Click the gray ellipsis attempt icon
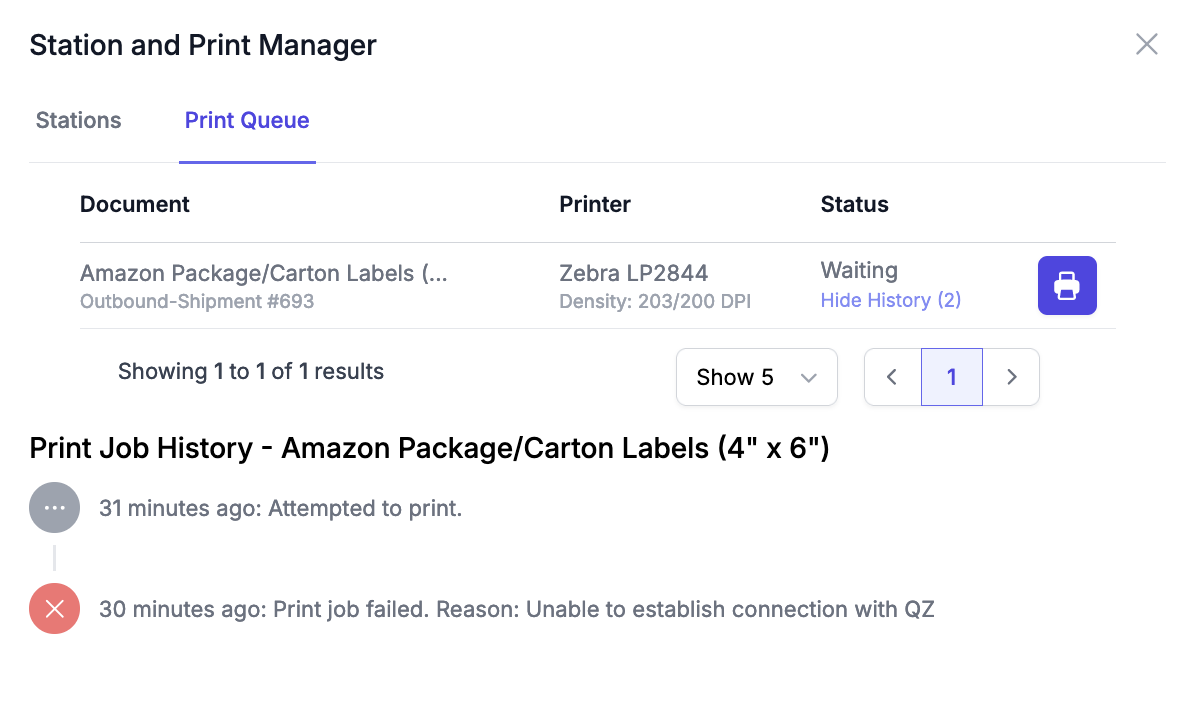Viewport: 1202px width, 710px height. click(x=55, y=508)
